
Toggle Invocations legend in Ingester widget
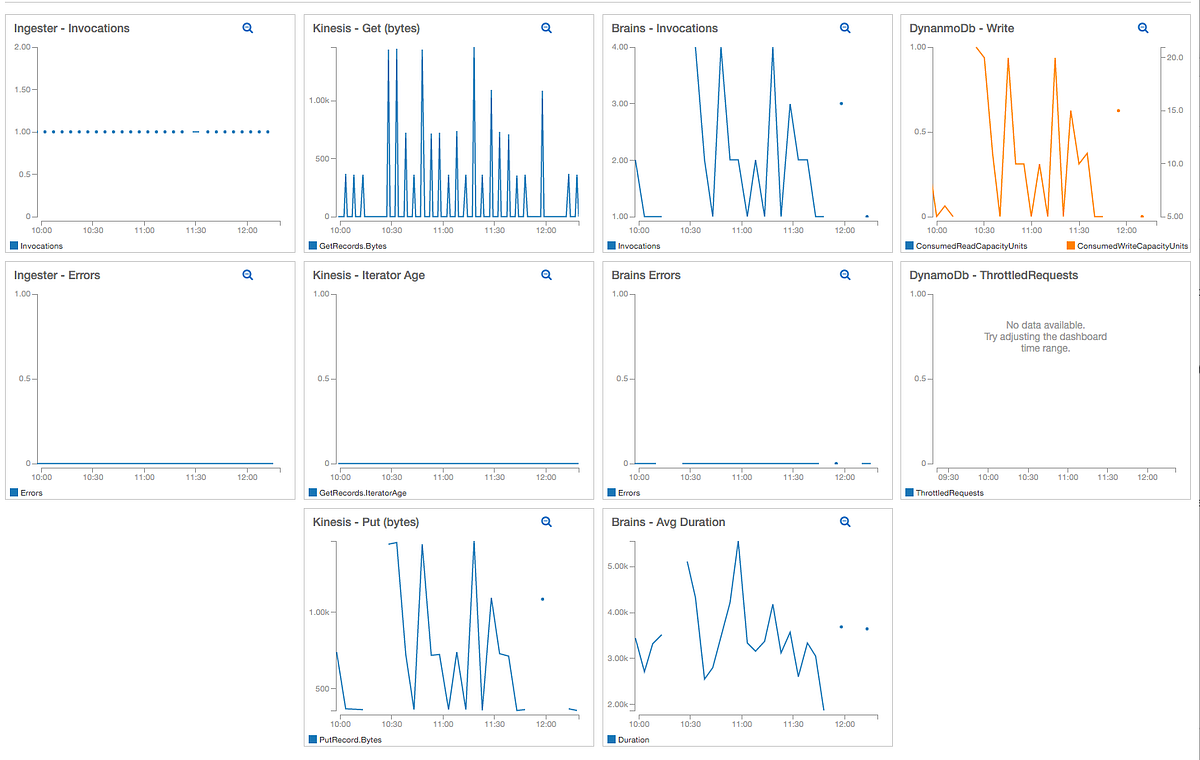point(36,245)
